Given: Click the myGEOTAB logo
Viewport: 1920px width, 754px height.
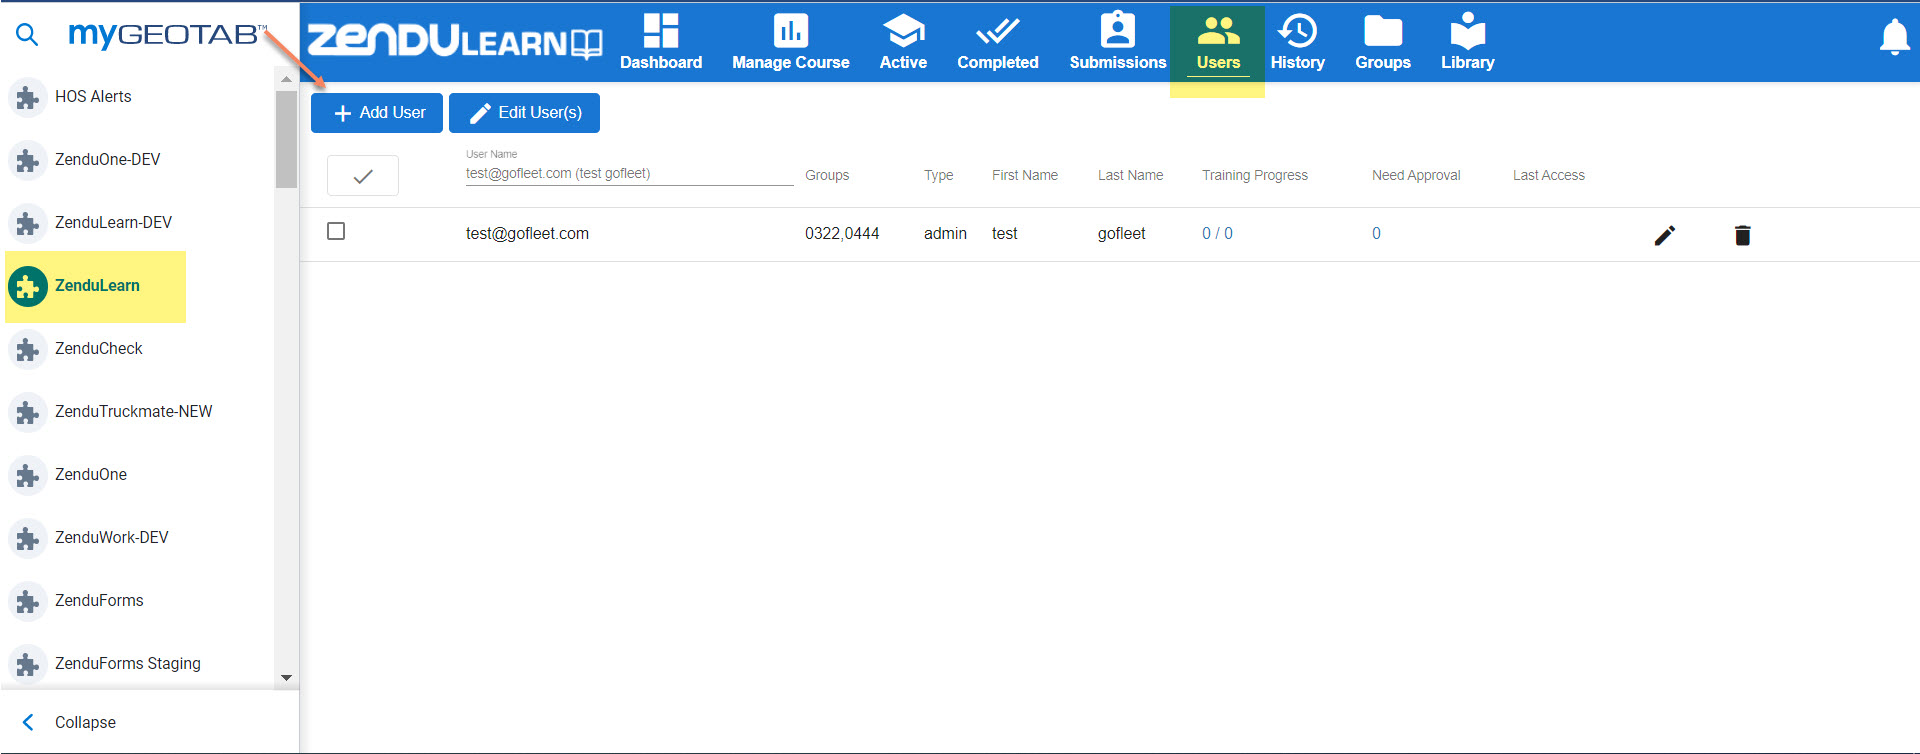Looking at the screenshot, I should click(x=167, y=35).
